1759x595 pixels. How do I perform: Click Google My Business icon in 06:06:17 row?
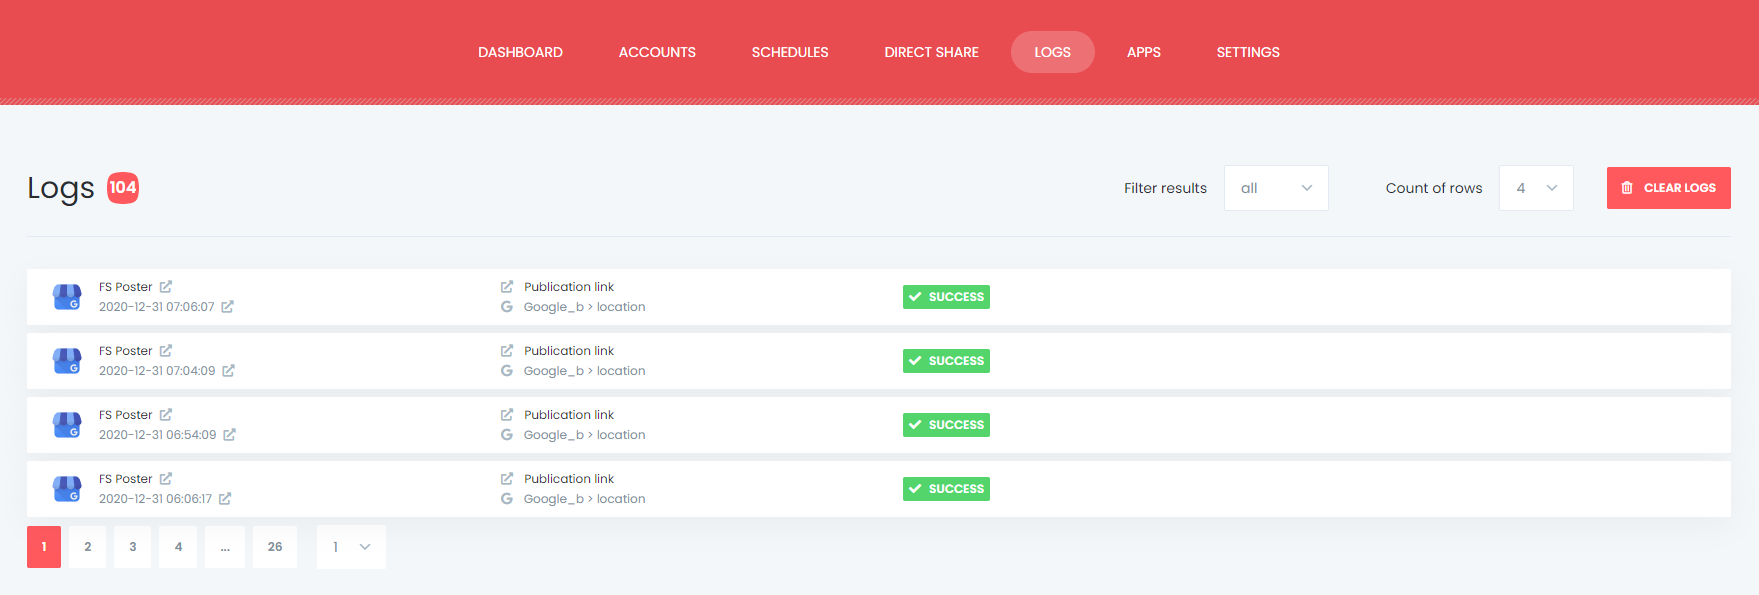[x=67, y=489]
